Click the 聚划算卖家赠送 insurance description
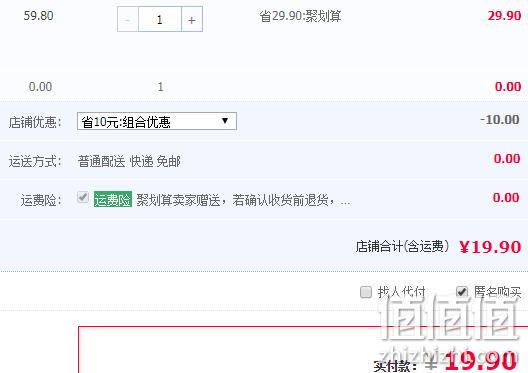 [243, 200]
